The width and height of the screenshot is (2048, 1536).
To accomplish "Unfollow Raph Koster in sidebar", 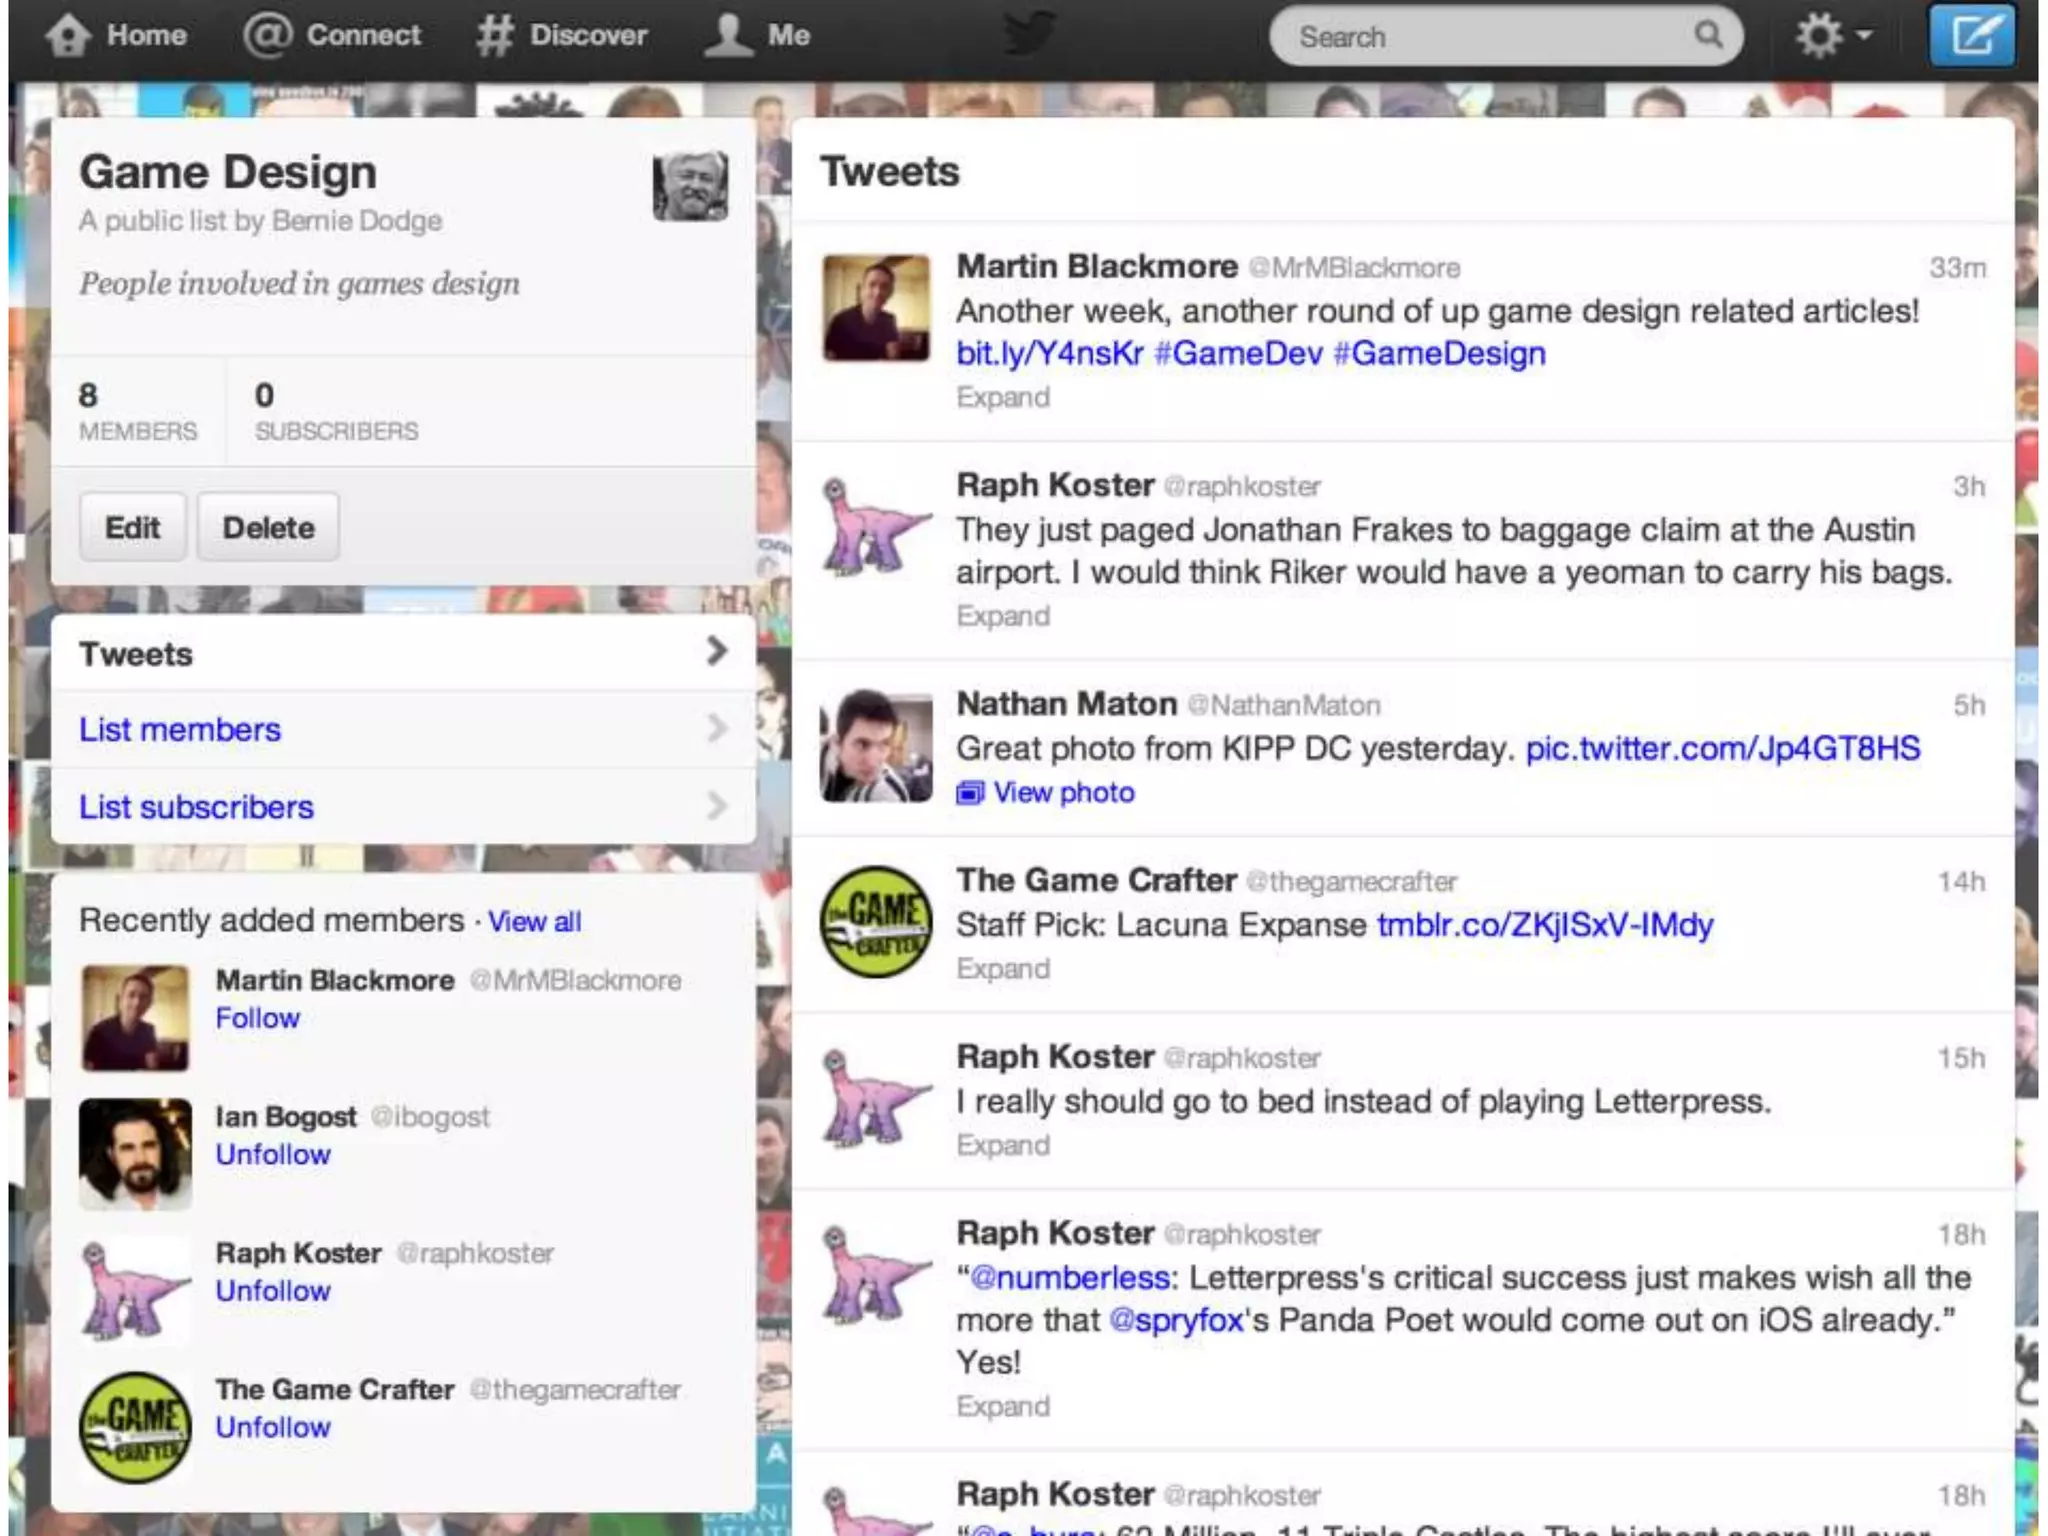I will (273, 1290).
